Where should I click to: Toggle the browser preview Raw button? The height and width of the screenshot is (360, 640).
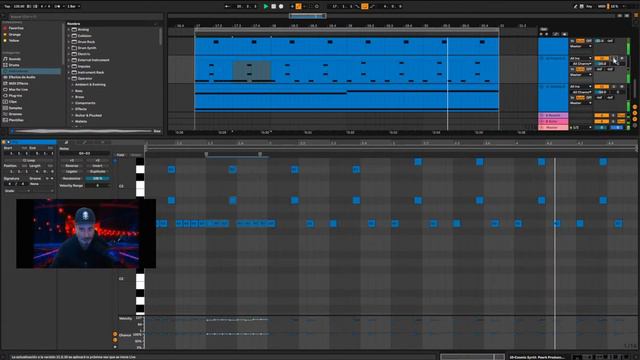coord(157,131)
